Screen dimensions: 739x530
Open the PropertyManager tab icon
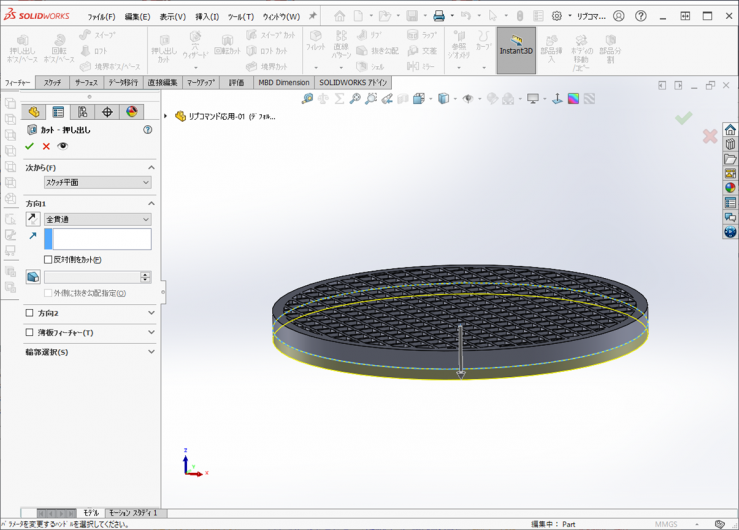(58, 112)
